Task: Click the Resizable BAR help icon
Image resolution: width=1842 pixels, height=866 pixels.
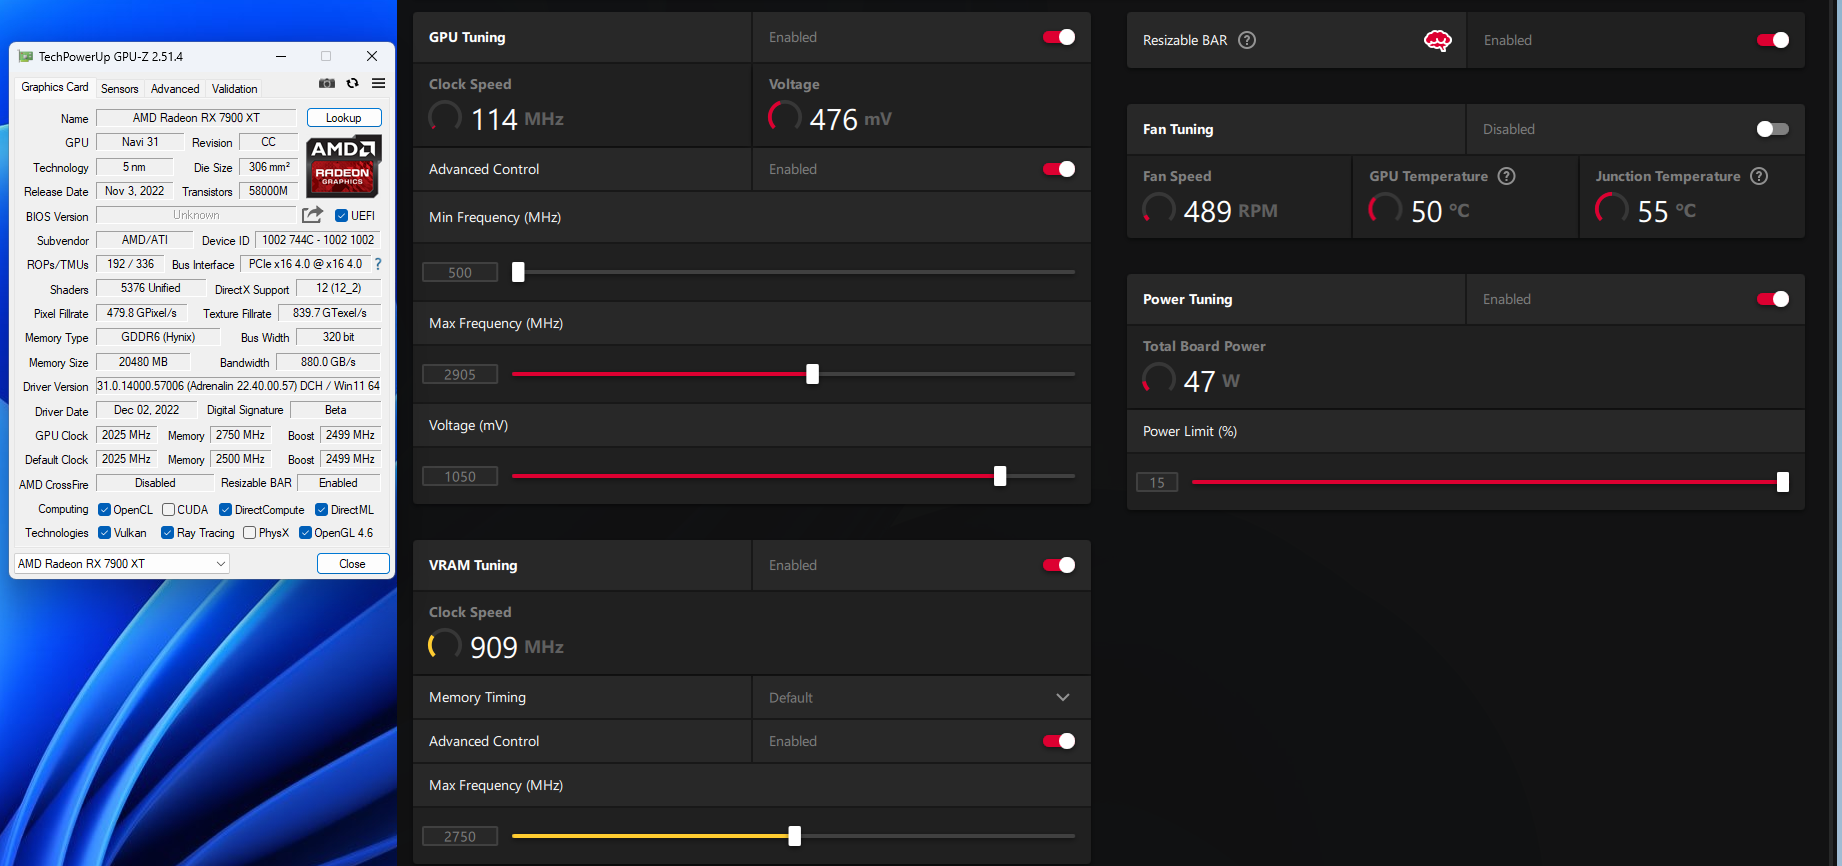Action: (1247, 40)
